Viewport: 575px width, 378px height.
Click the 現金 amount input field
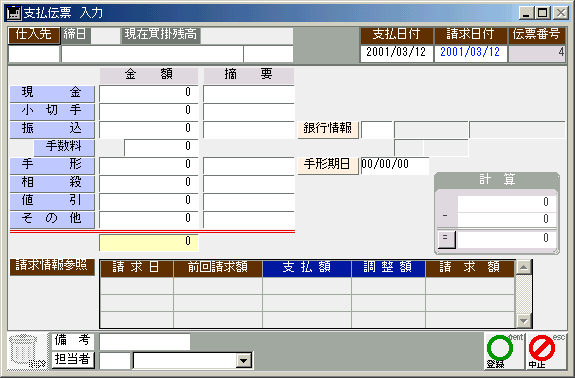149,93
